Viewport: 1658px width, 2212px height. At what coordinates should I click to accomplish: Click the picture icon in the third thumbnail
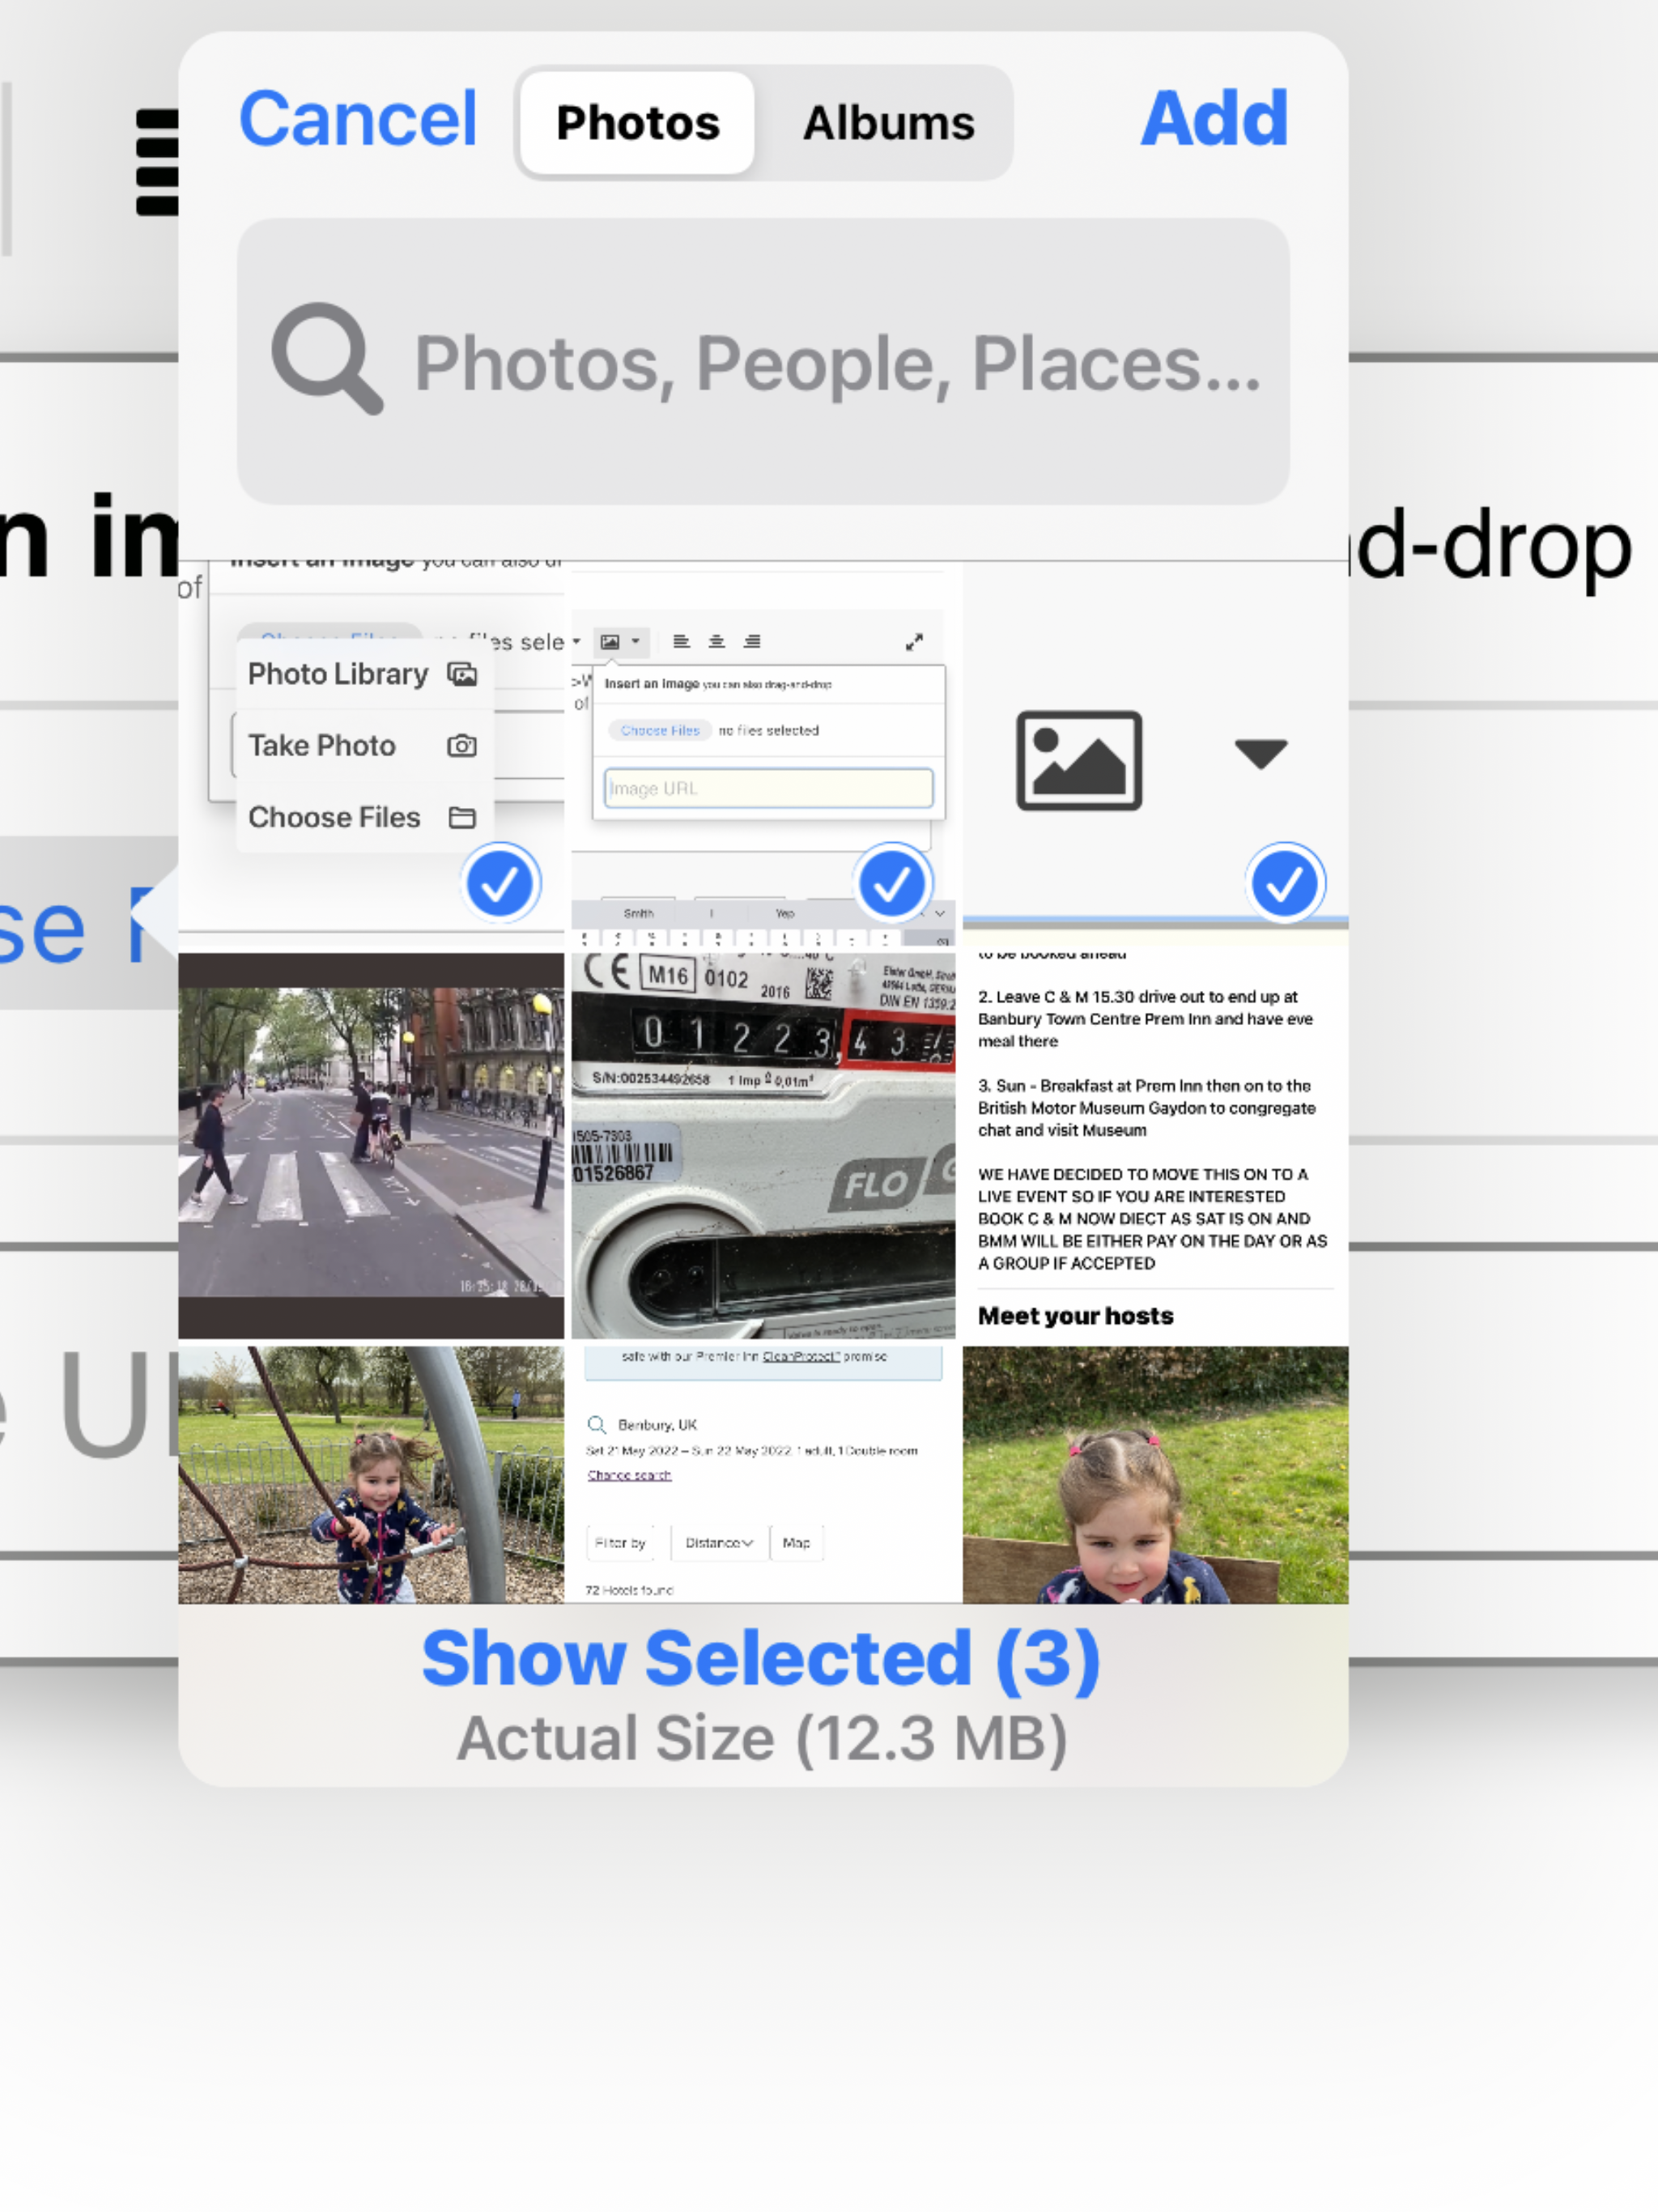tap(1078, 760)
